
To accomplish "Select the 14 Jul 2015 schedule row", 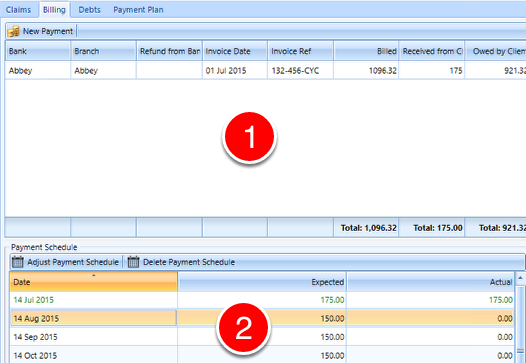I will 262,300.
